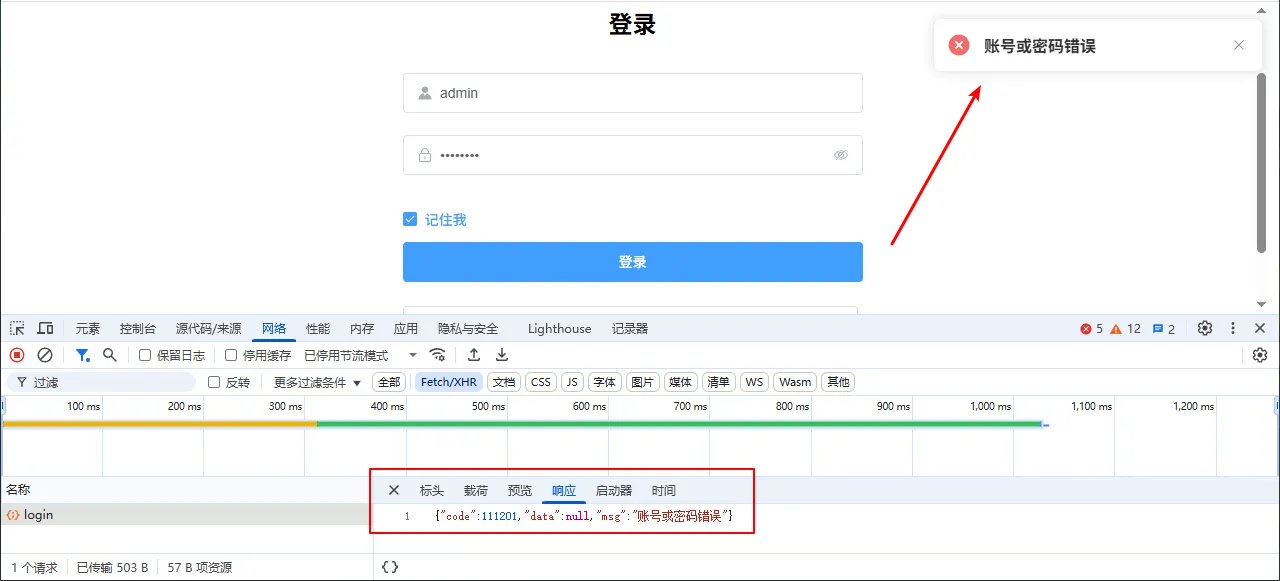Enable 停用缓存 checkbox
The width and height of the screenshot is (1280, 581).
(x=231, y=355)
